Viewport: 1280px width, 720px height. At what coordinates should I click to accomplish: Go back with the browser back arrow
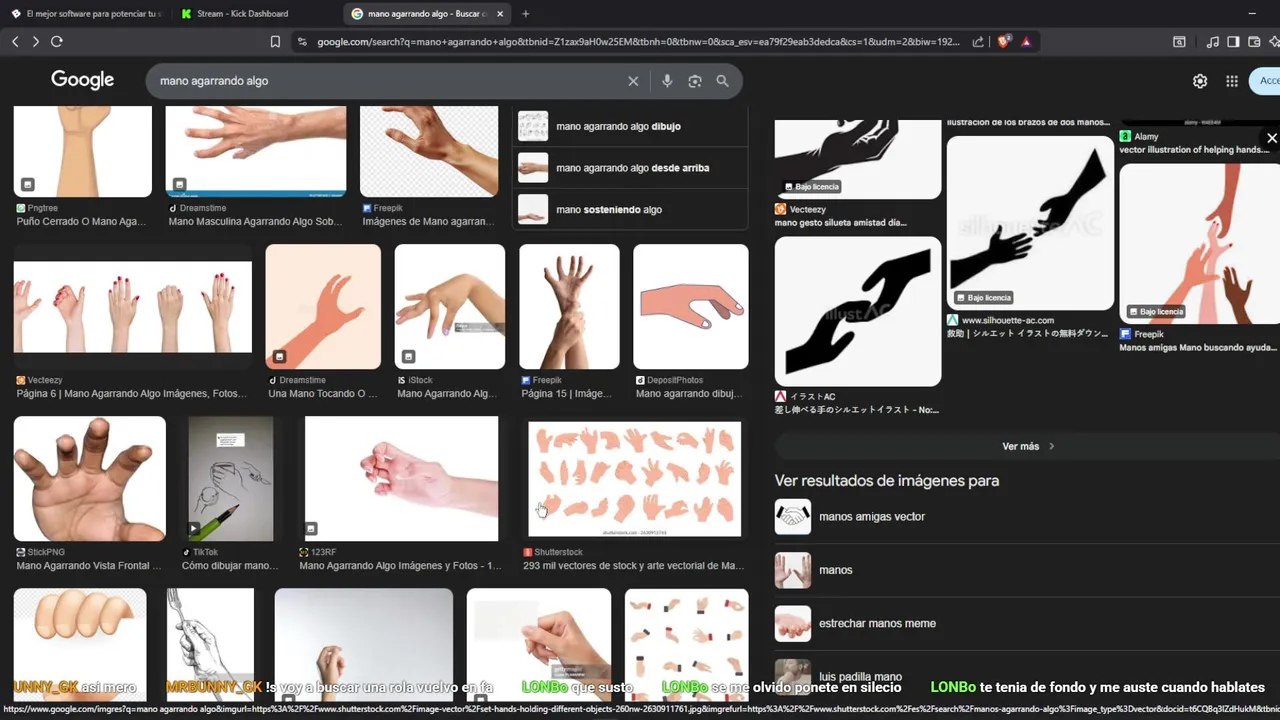coord(15,42)
